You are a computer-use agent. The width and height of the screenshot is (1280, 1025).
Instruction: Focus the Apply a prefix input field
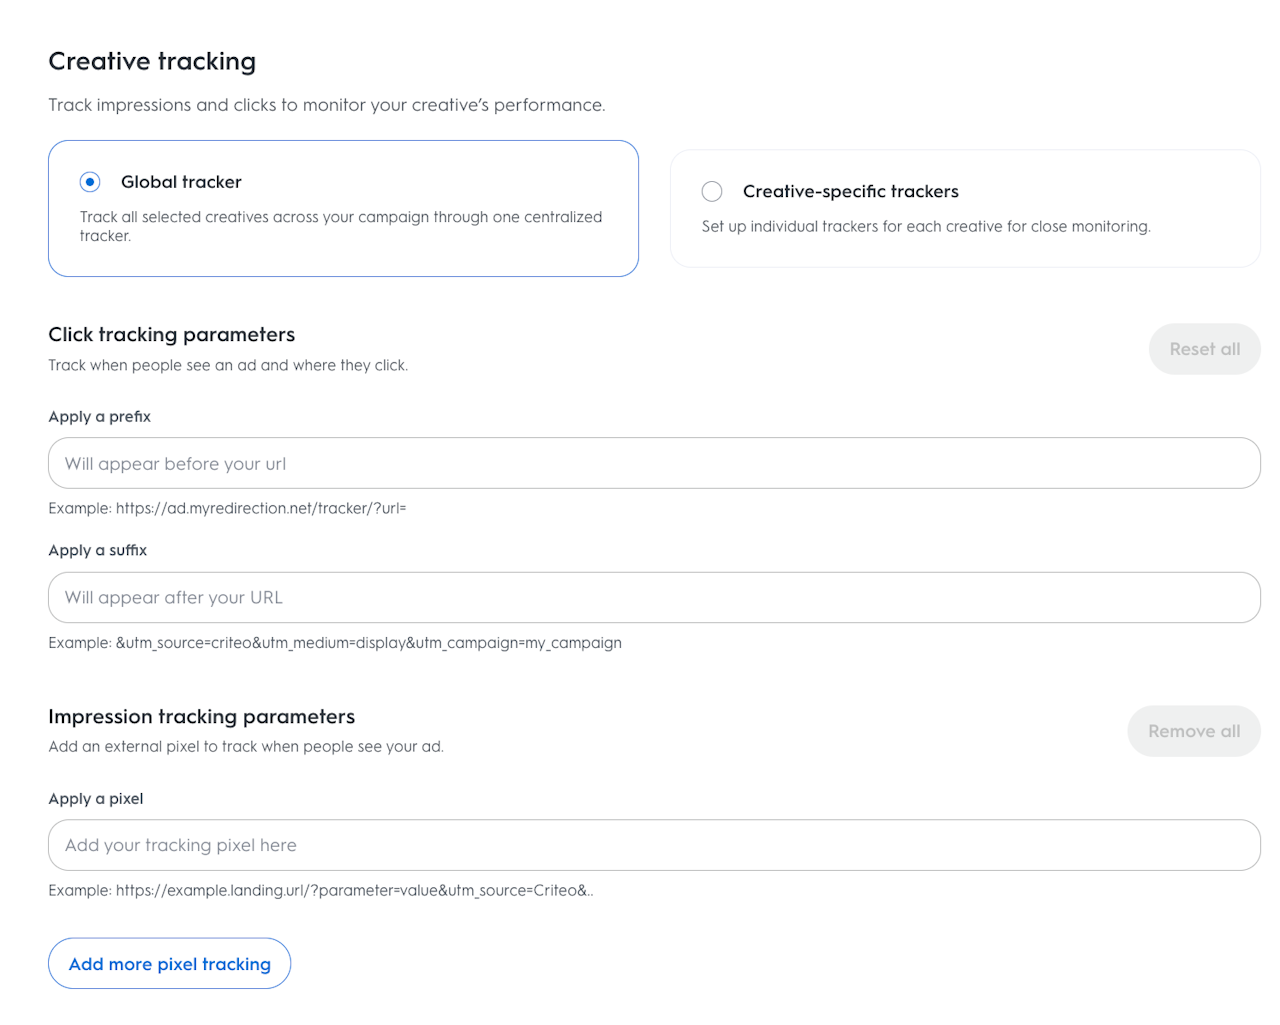coord(654,464)
